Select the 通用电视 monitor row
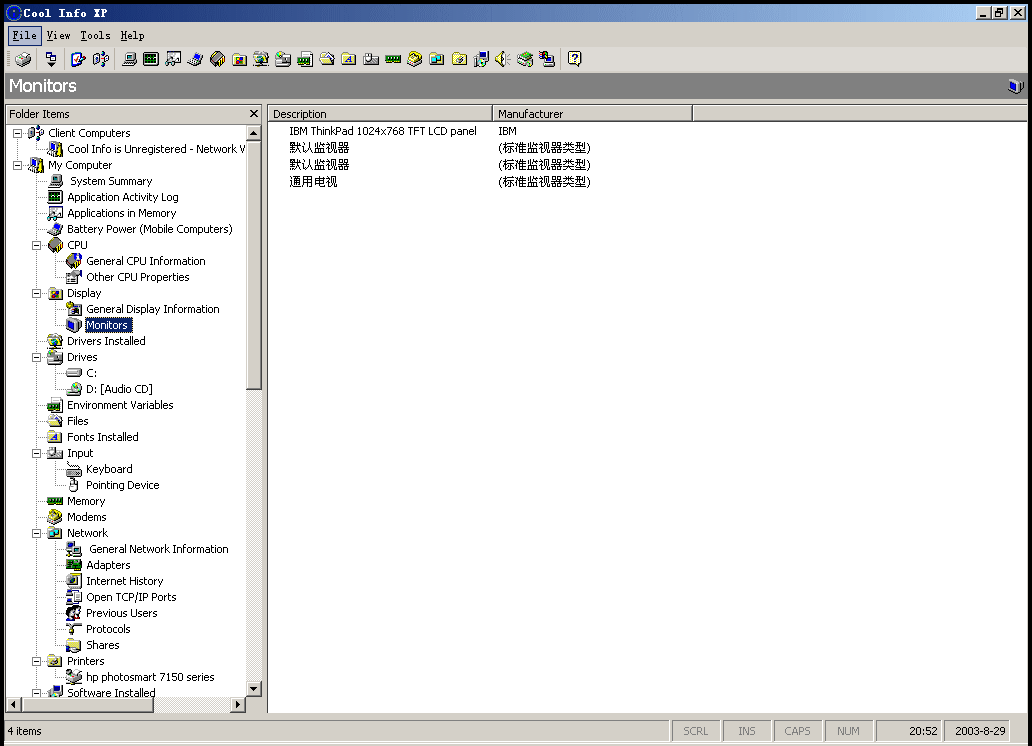Image resolution: width=1032 pixels, height=746 pixels. coord(313,182)
